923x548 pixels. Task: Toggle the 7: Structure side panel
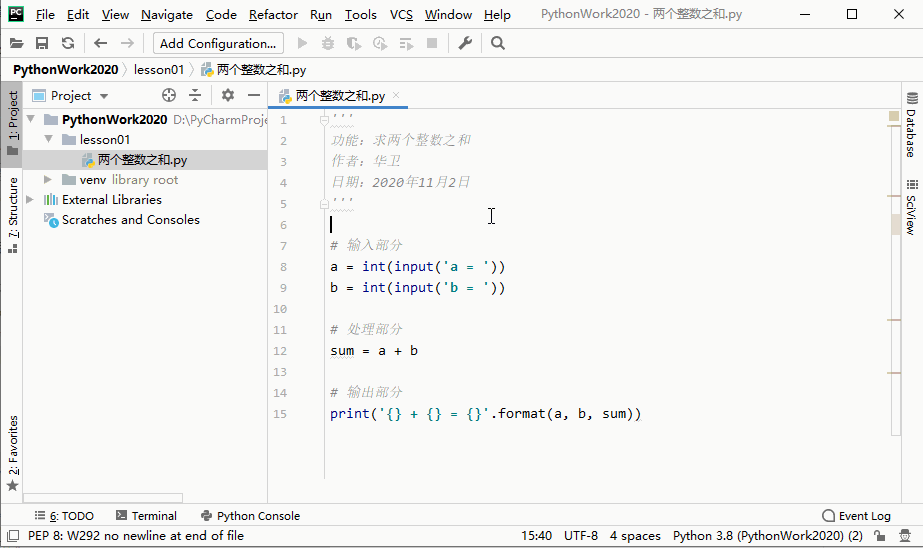coord(12,215)
